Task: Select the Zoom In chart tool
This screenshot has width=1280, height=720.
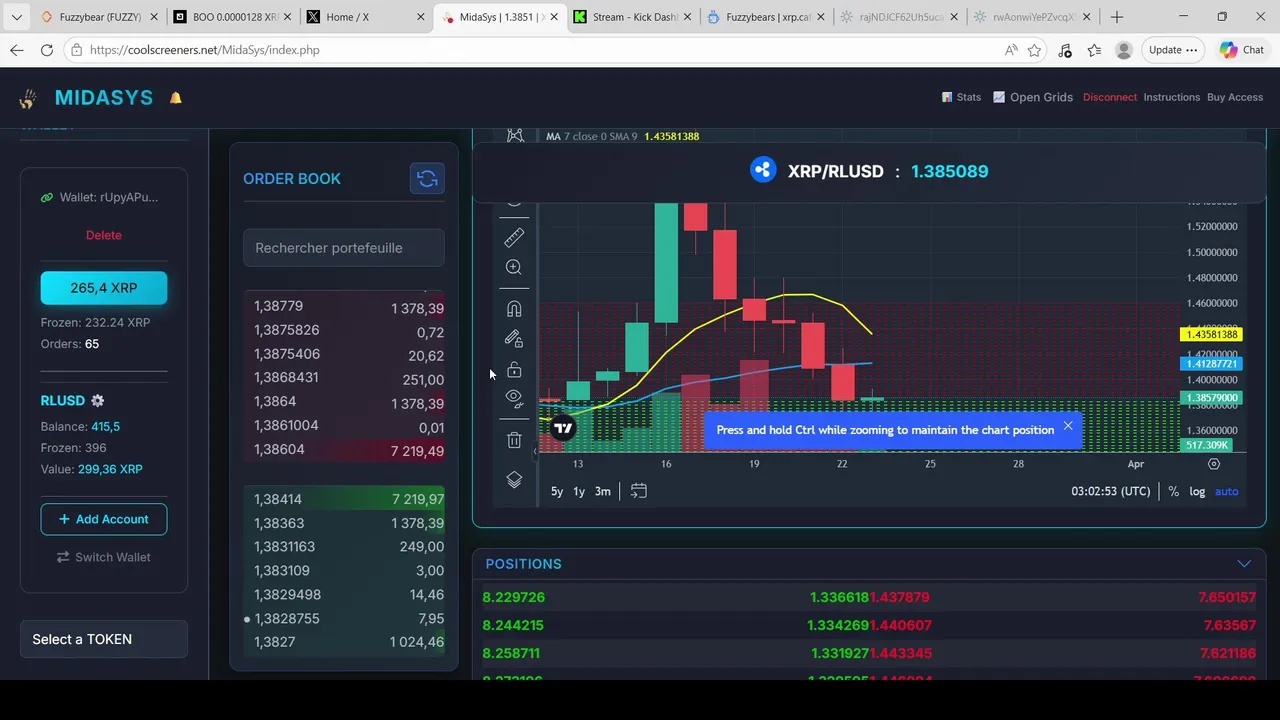Action: click(514, 268)
